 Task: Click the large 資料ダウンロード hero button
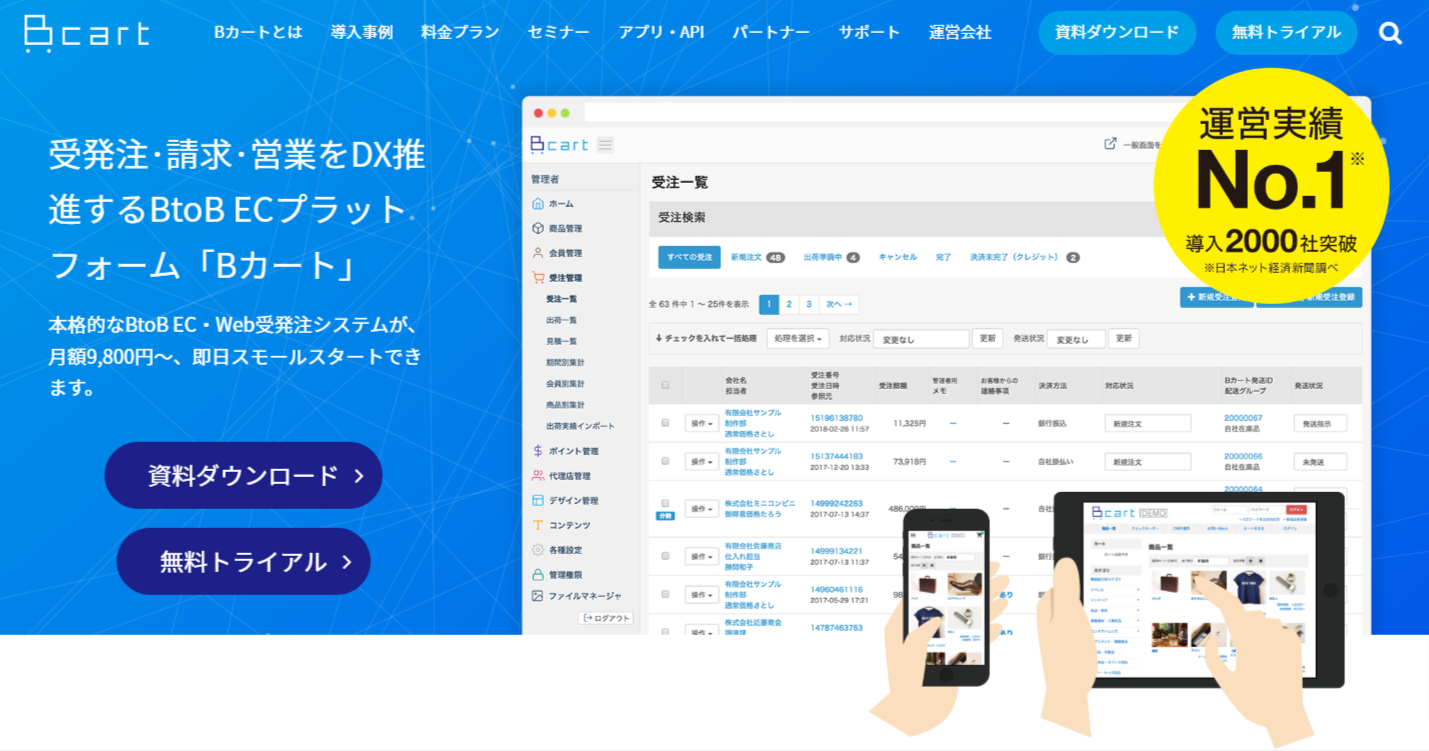click(x=243, y=475)
